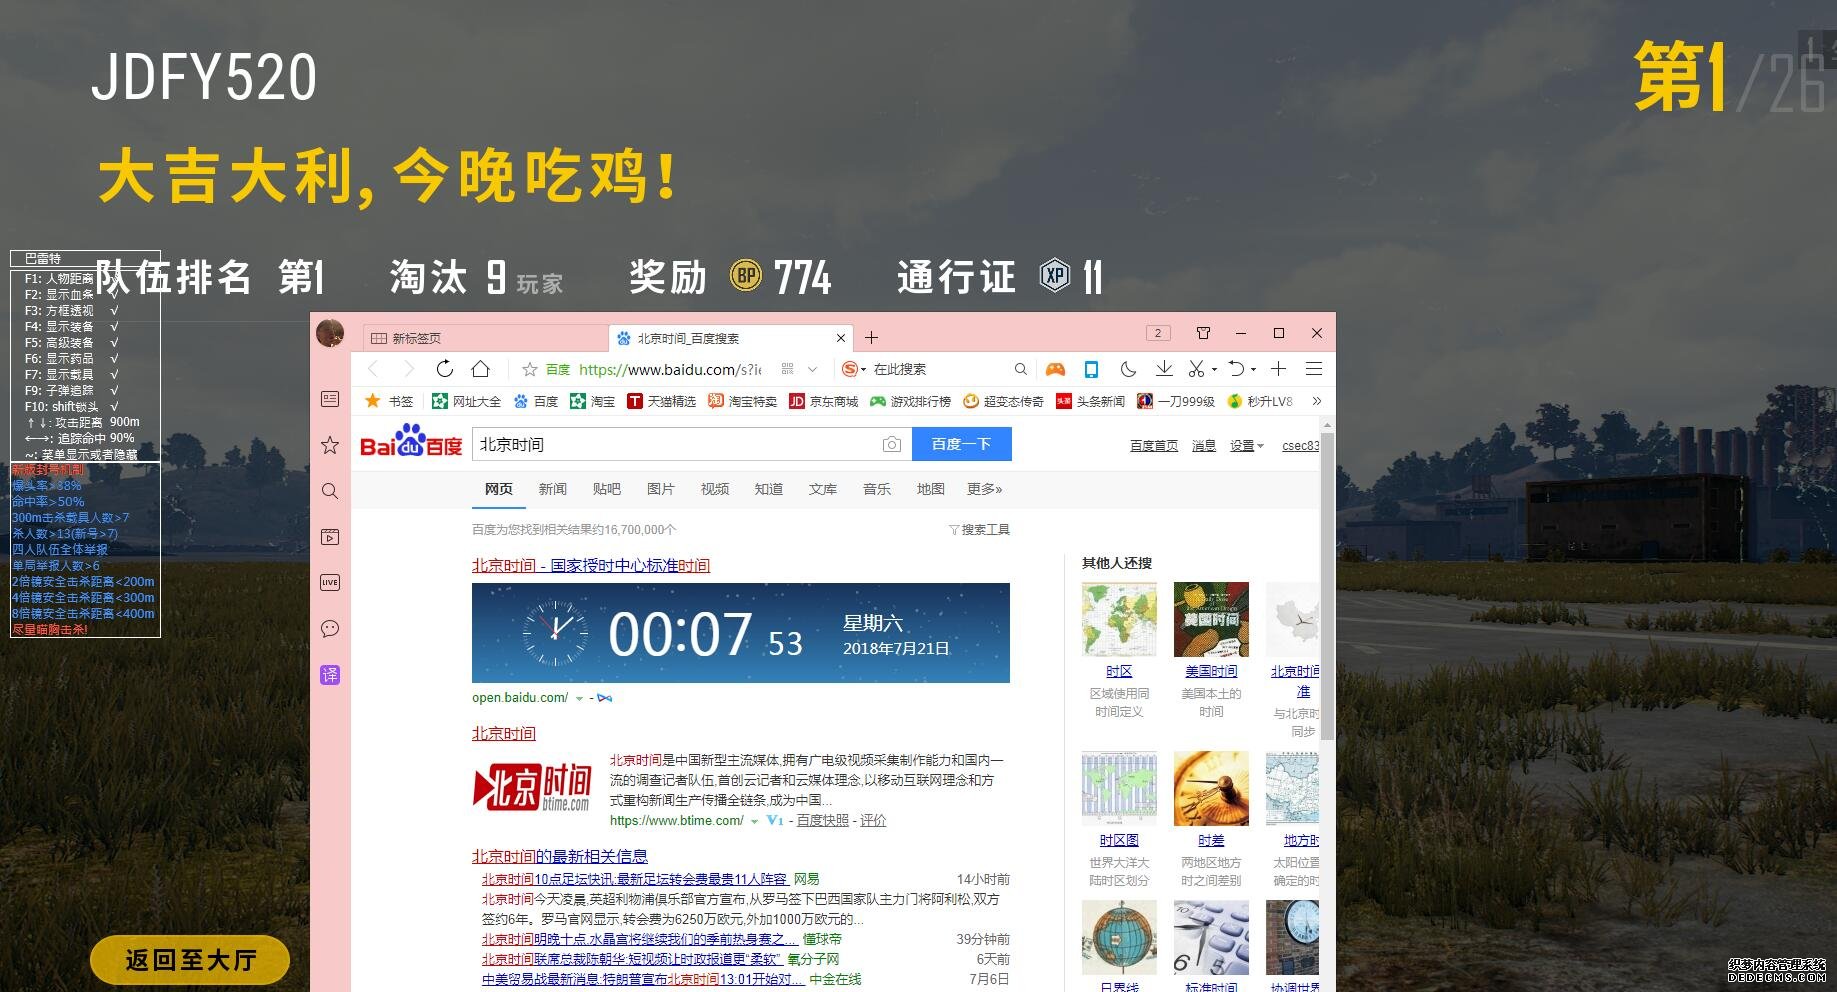
Task: Click the browser forward arrow
Action: [x=408, y=369]
